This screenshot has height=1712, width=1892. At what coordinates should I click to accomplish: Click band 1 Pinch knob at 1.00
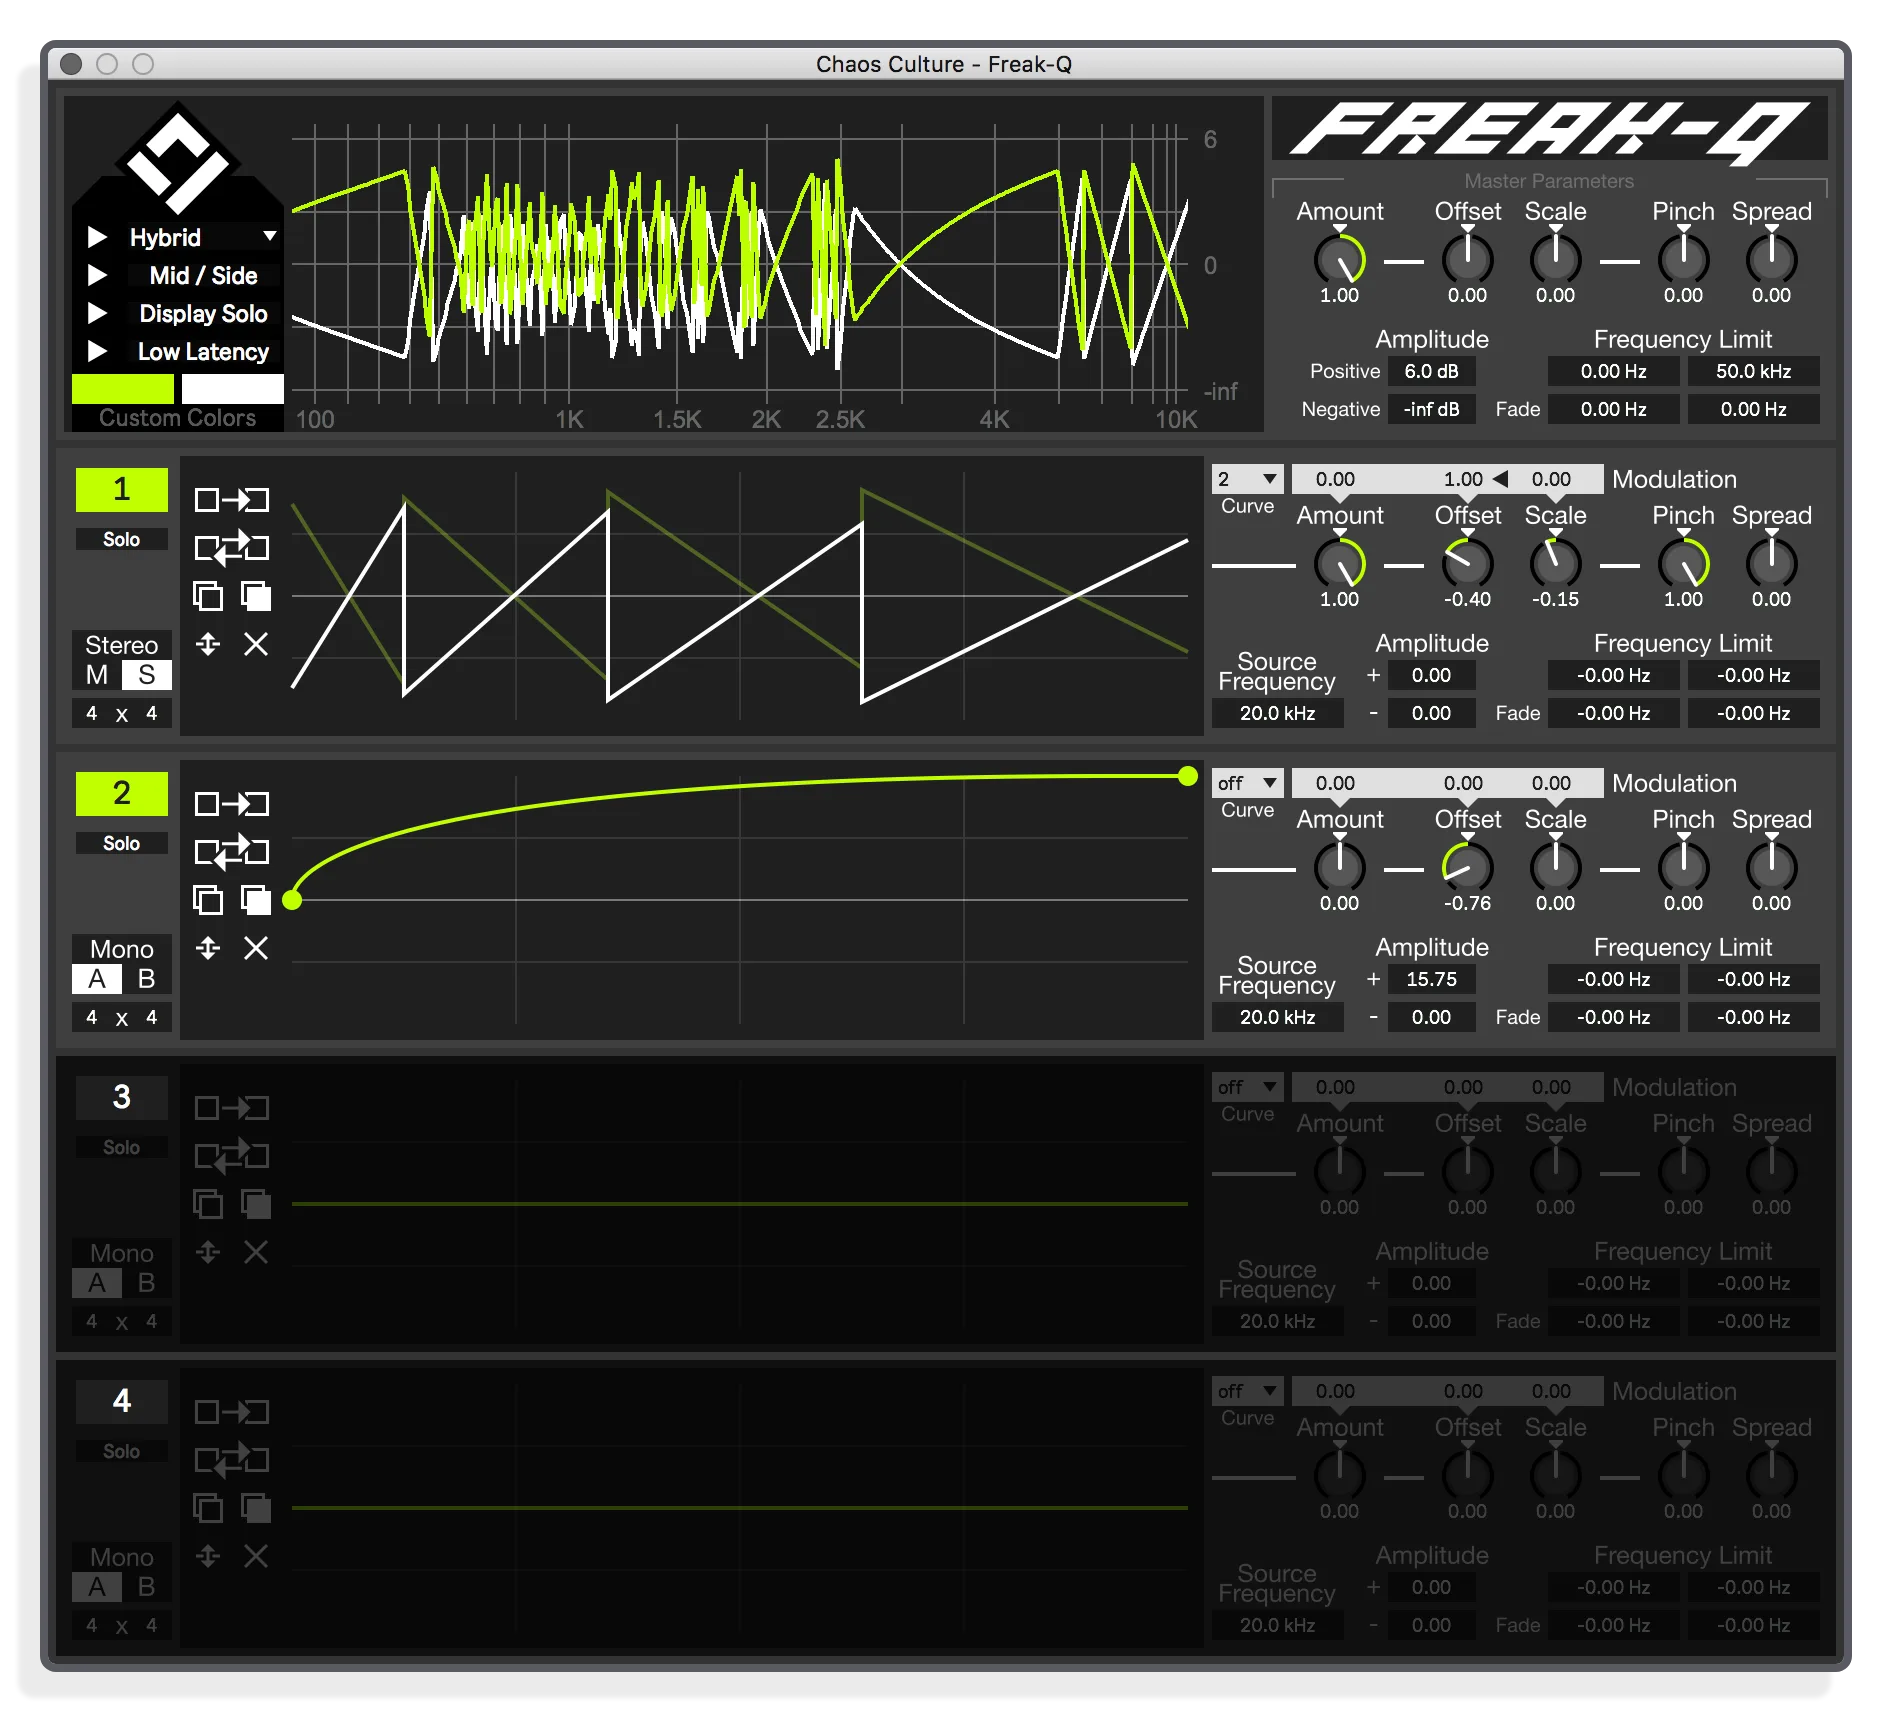tap(1683, 564)
